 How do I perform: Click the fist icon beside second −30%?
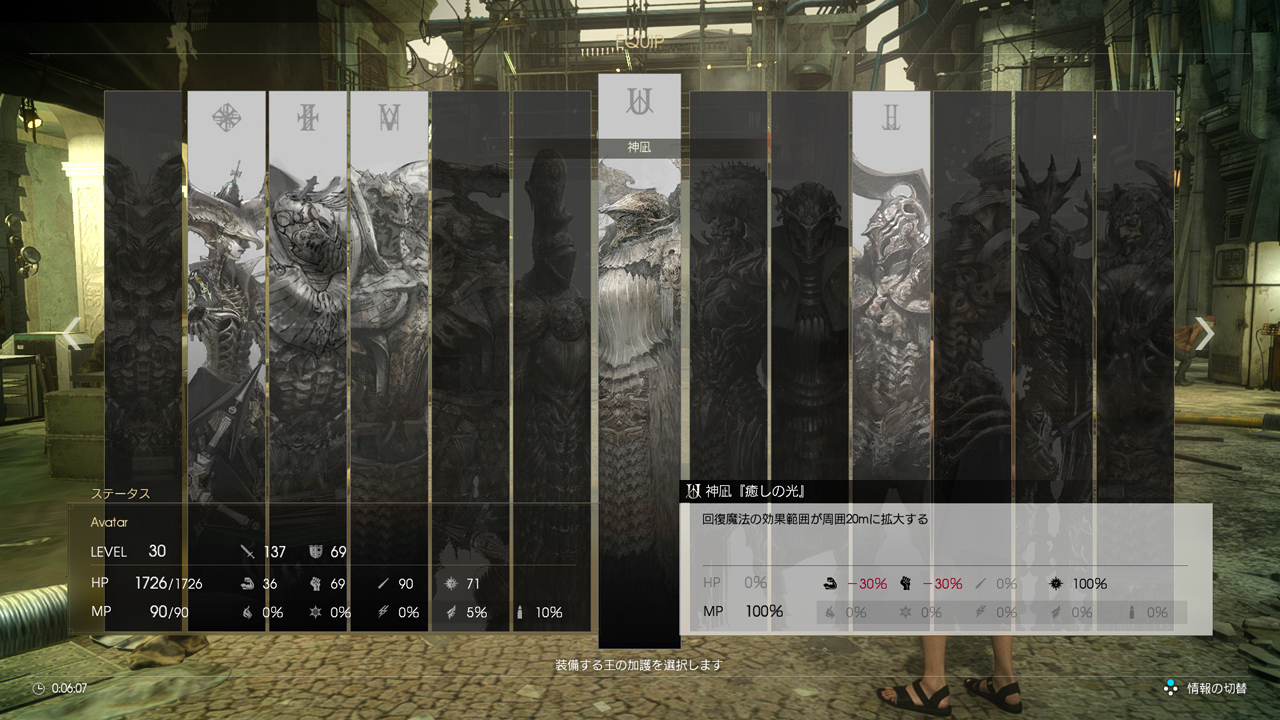point(906,583)
